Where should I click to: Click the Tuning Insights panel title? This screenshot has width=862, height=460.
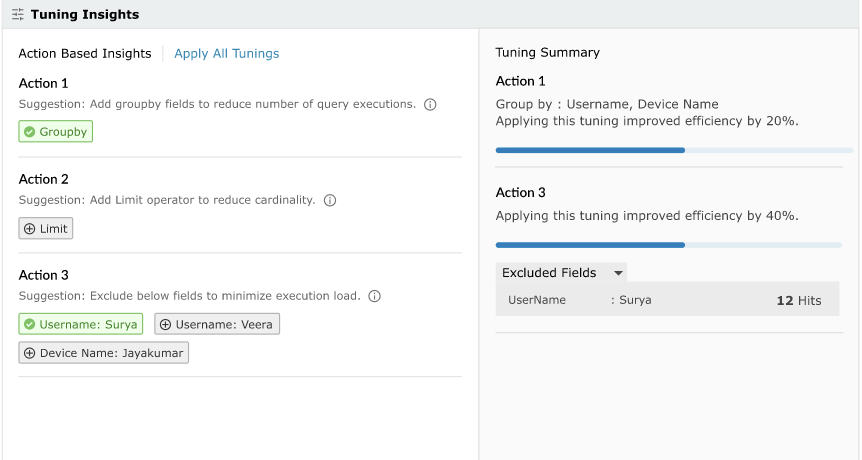coord(85,15)
